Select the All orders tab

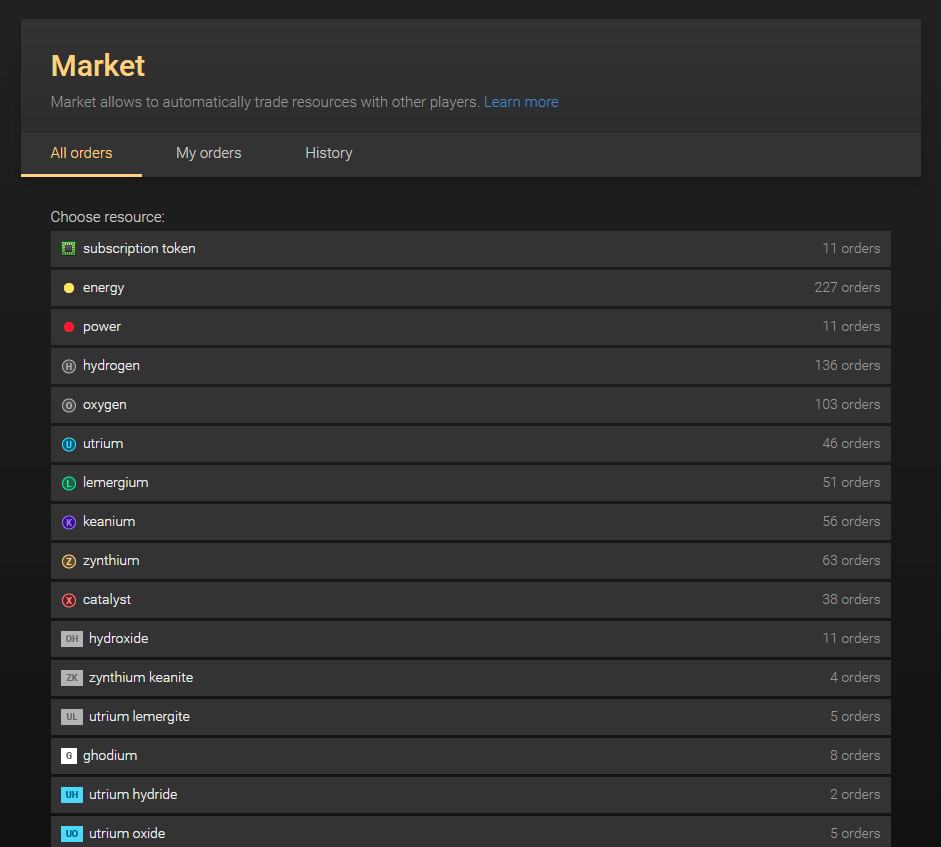(81, 153)
